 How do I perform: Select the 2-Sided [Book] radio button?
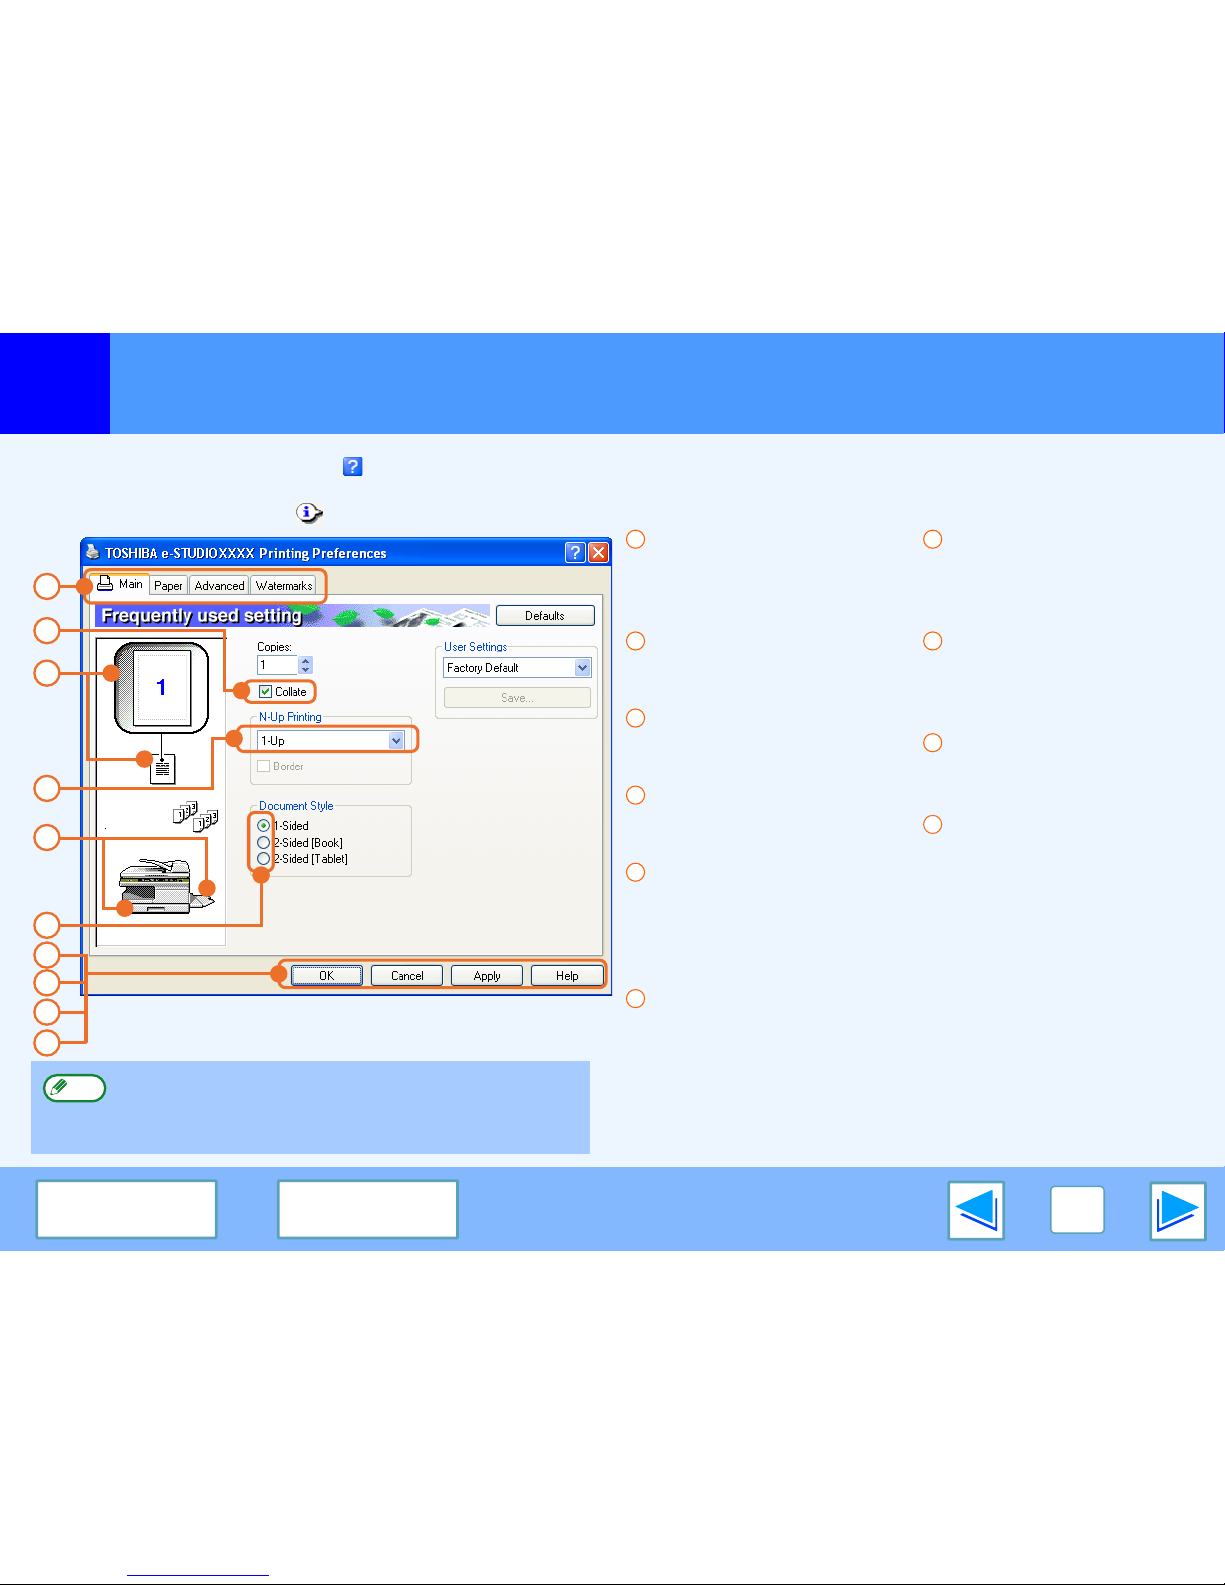263,843
